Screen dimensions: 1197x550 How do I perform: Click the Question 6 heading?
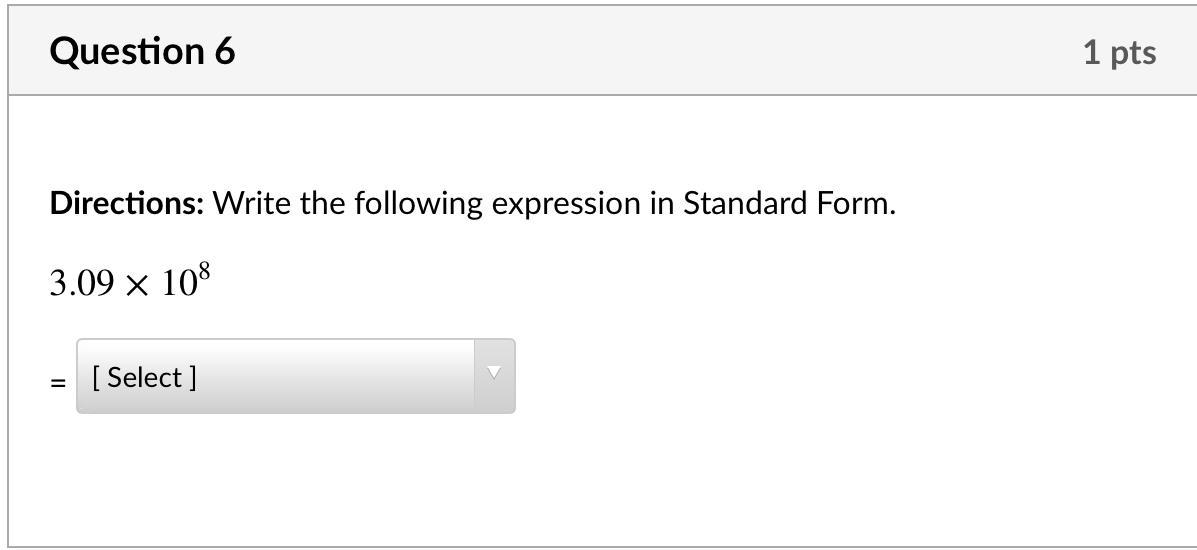[x=142, y=51]
